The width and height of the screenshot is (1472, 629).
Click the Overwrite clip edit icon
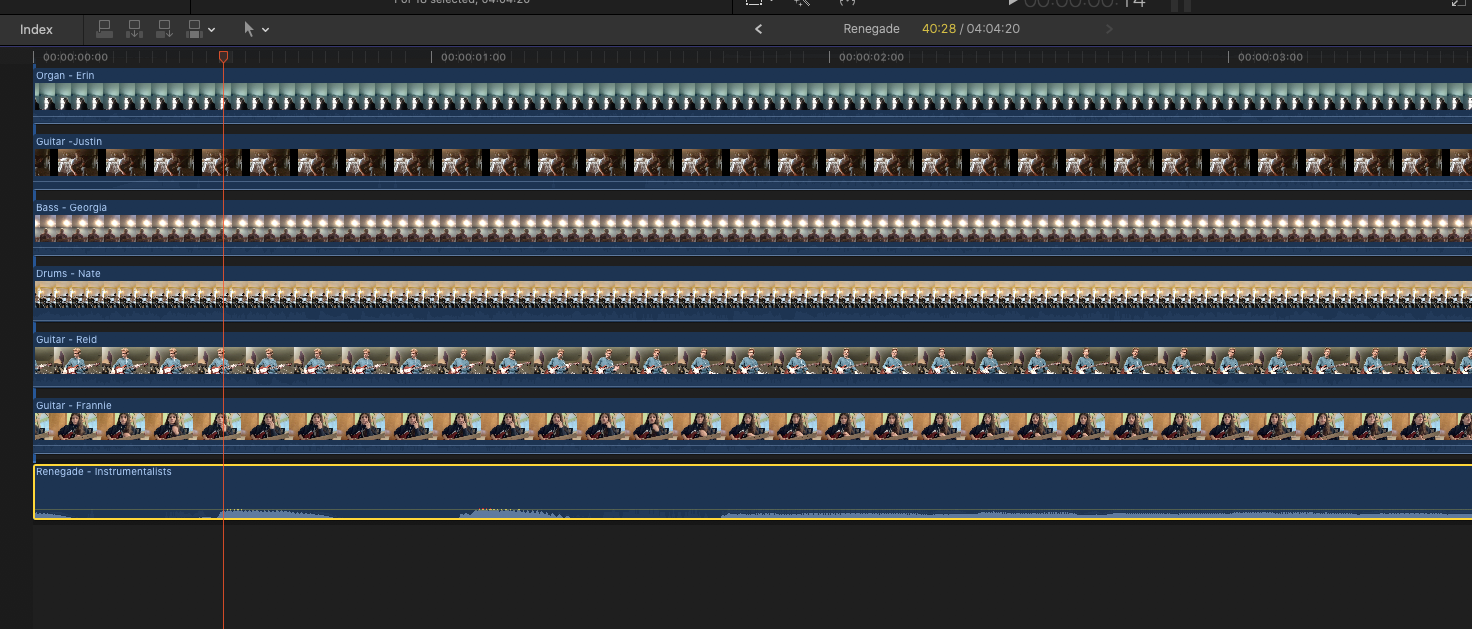(x=196, y=29)
